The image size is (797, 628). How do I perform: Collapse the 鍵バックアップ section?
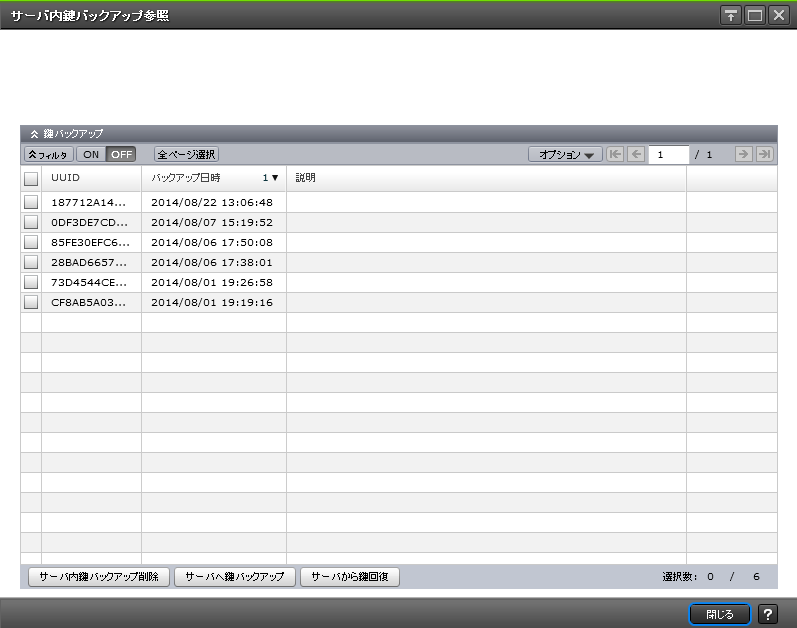click(x=34, y=134)
